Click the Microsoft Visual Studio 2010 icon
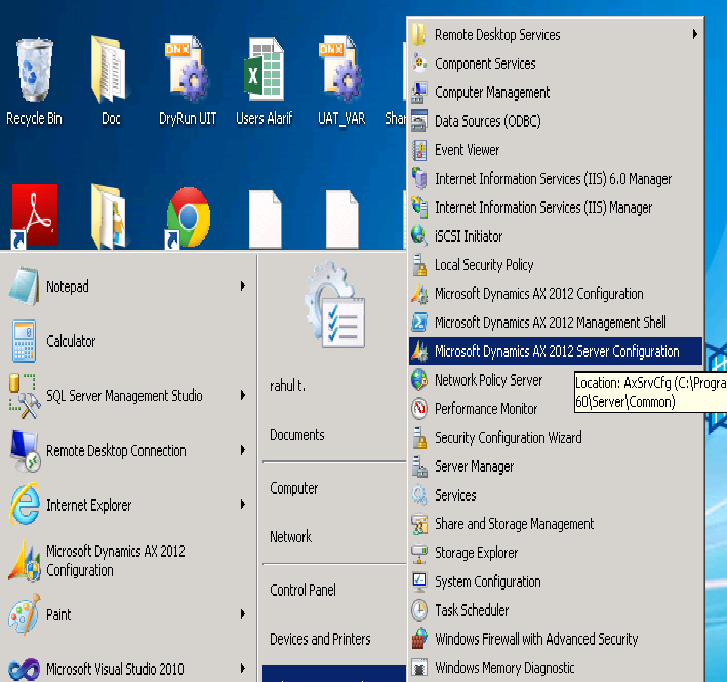This screenshot has width=727, height=682. tap(24, 669)
